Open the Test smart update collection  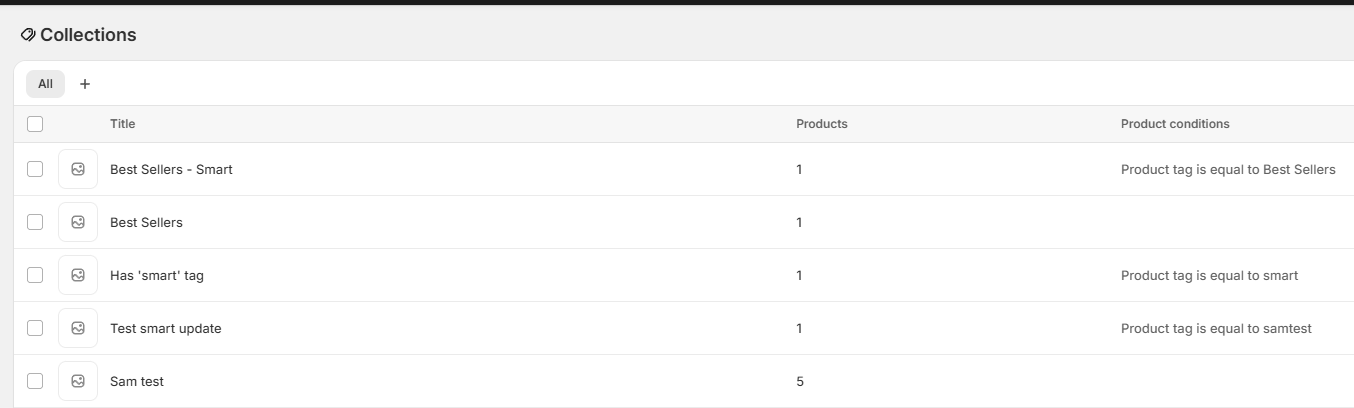coord(166,329)
